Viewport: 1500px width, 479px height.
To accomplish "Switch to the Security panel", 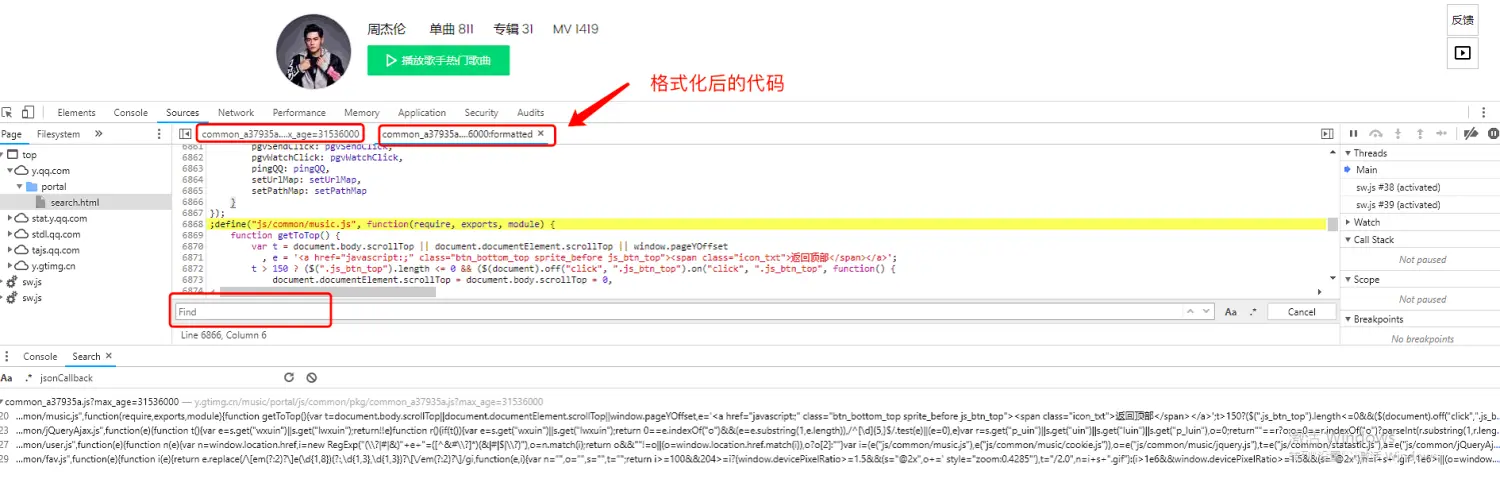I will point(481,113).
